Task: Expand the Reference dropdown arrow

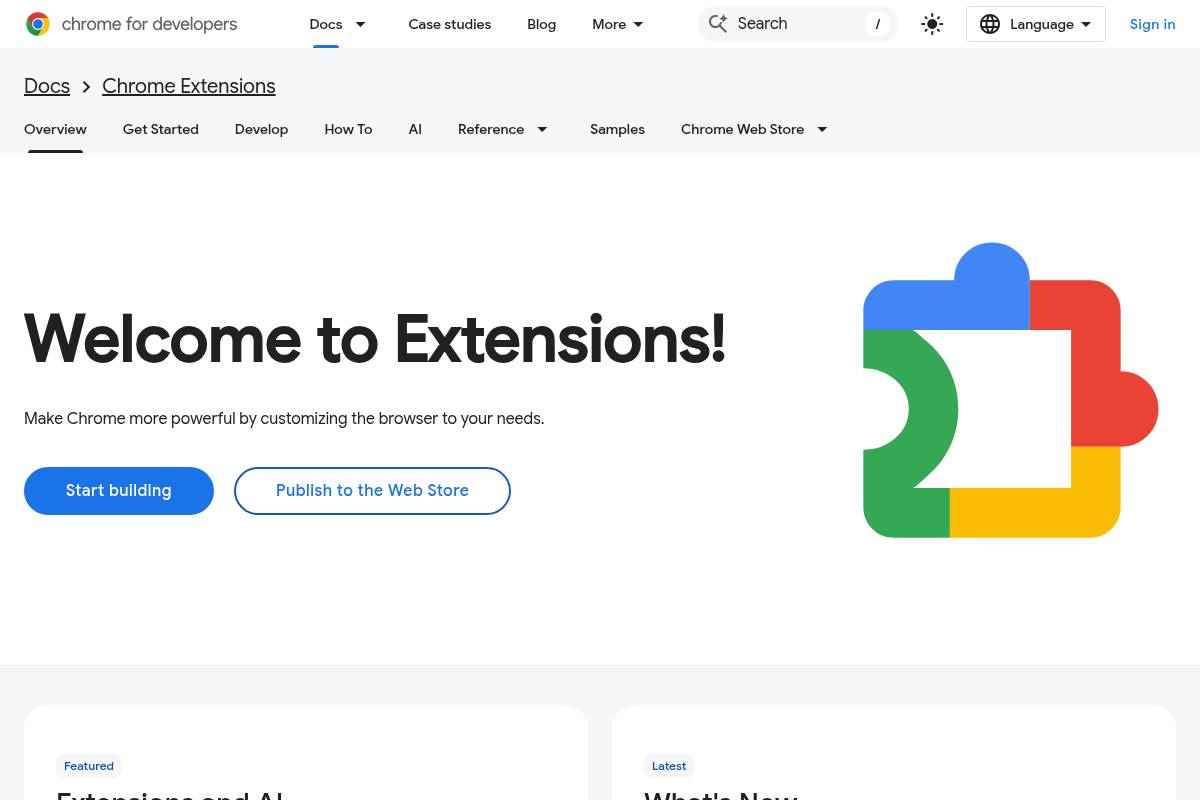Action: tap(542, 129)
